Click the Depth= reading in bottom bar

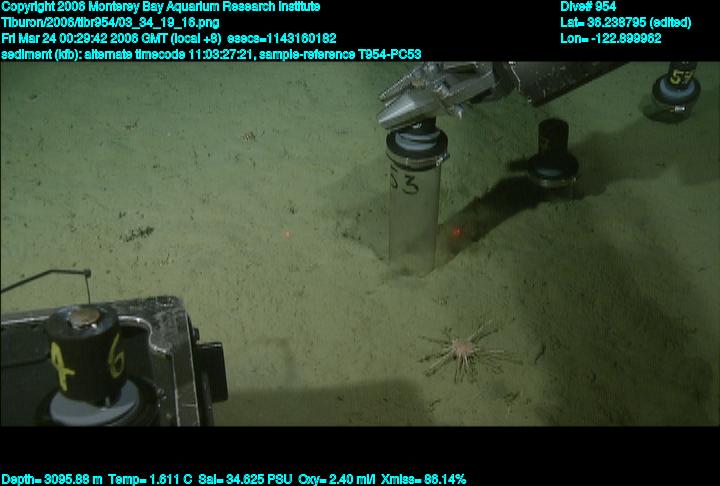52,480
